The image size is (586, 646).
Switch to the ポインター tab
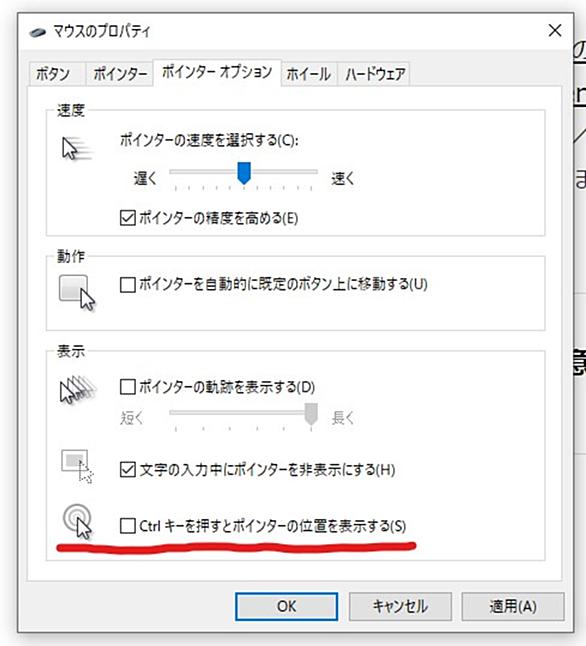pyautogui.click(x=120, y=74)
